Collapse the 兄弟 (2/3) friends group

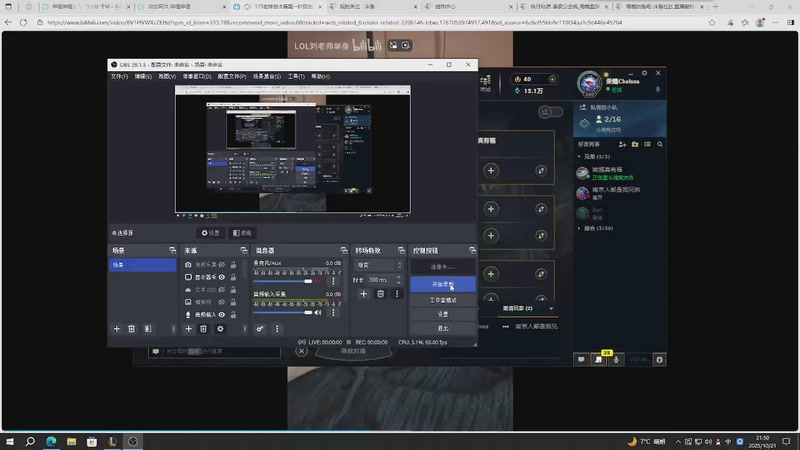coord(579,157)
